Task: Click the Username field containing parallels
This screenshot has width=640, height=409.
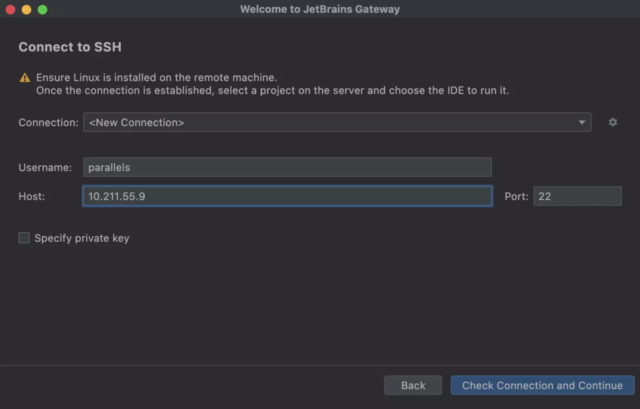Action: click(287, 167)
